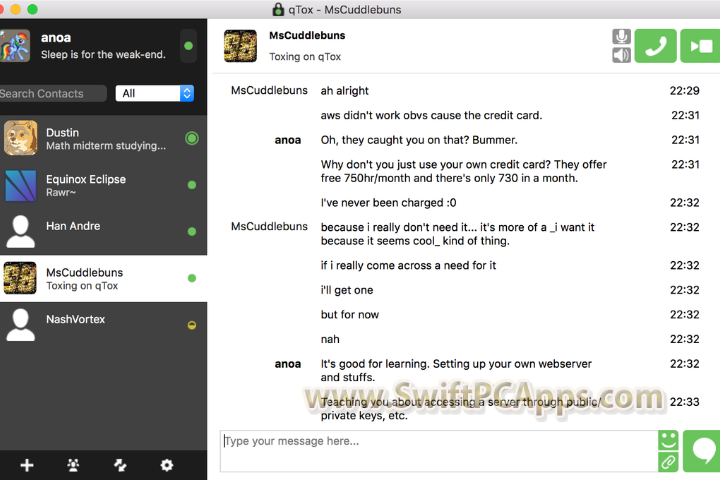Click 'Toxing on qTox' header status

point(305,56)
